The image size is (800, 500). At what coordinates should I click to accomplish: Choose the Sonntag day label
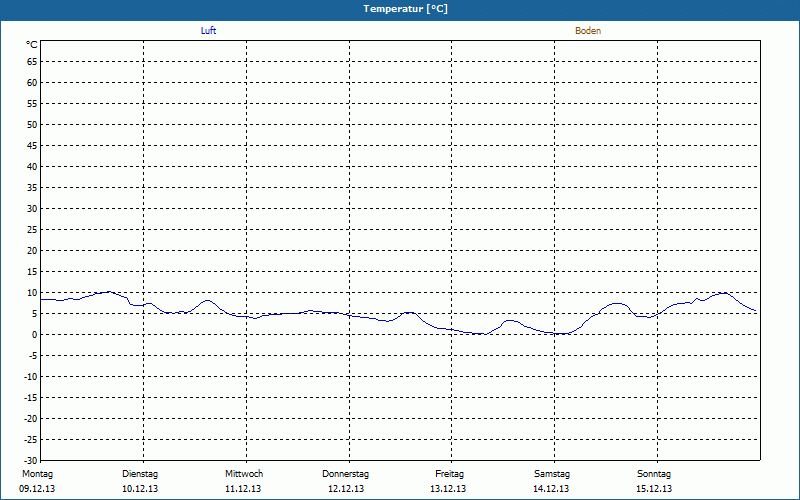654,473
